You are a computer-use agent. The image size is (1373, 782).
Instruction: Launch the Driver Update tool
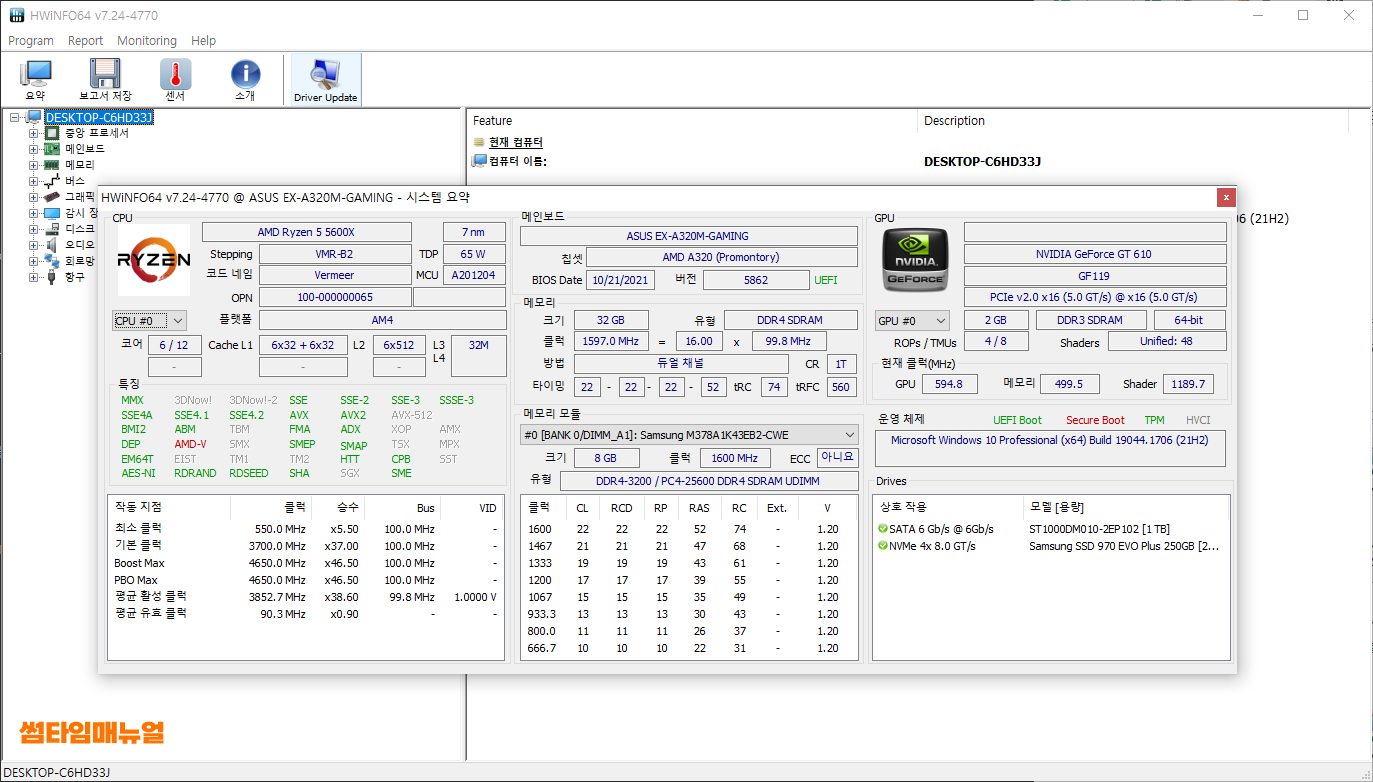click(x=325, y=79)
